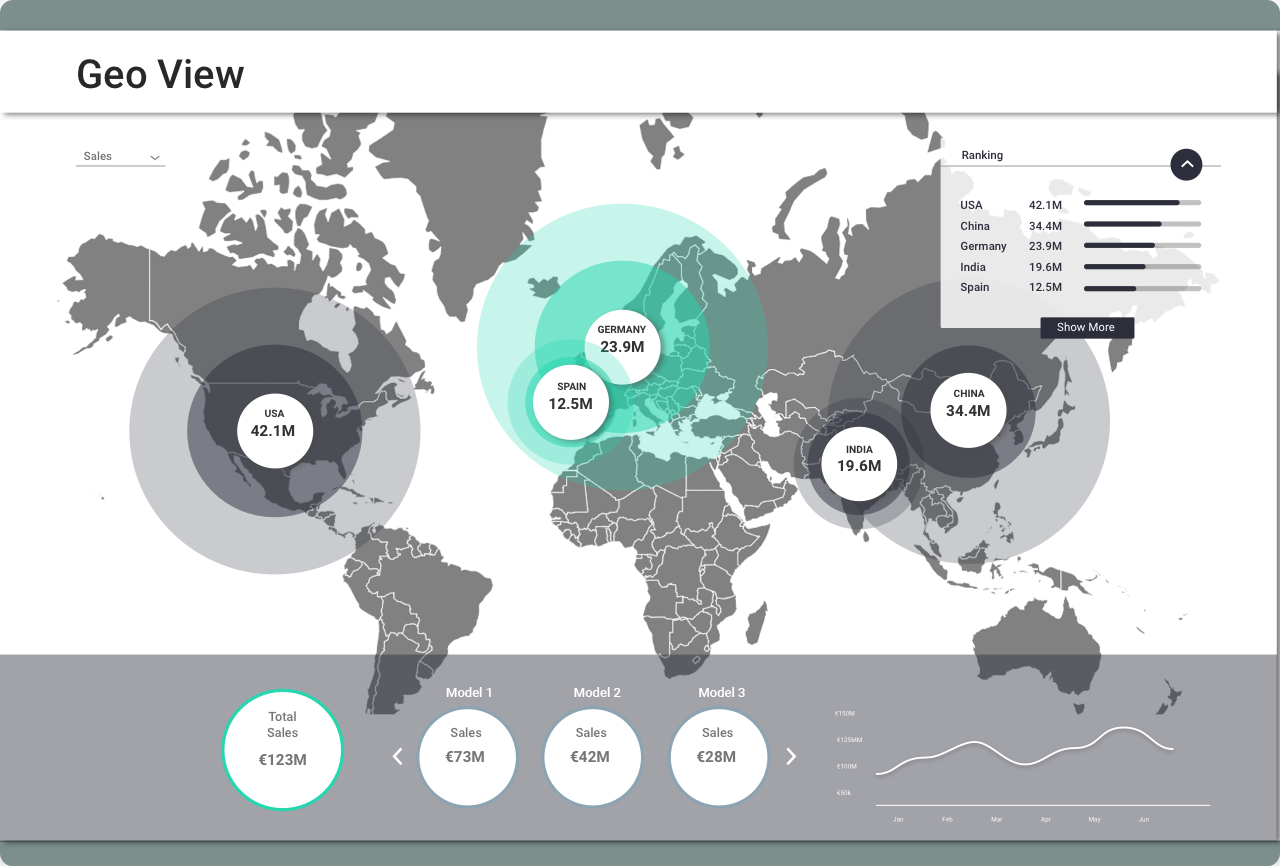Click USA row in Ranking list
Screen dimensions: 1280x866
(x=1080, y=205)
